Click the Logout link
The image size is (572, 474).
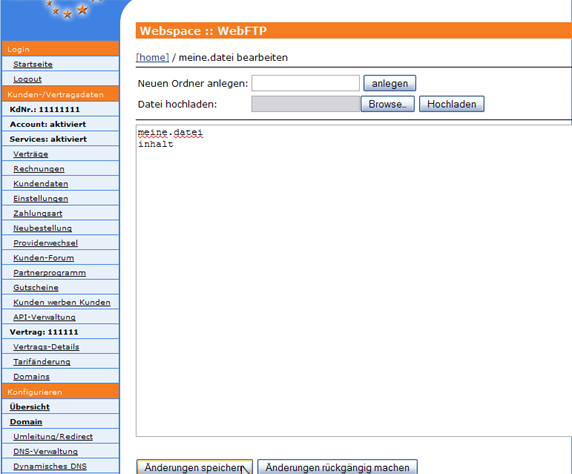point(27,79)
